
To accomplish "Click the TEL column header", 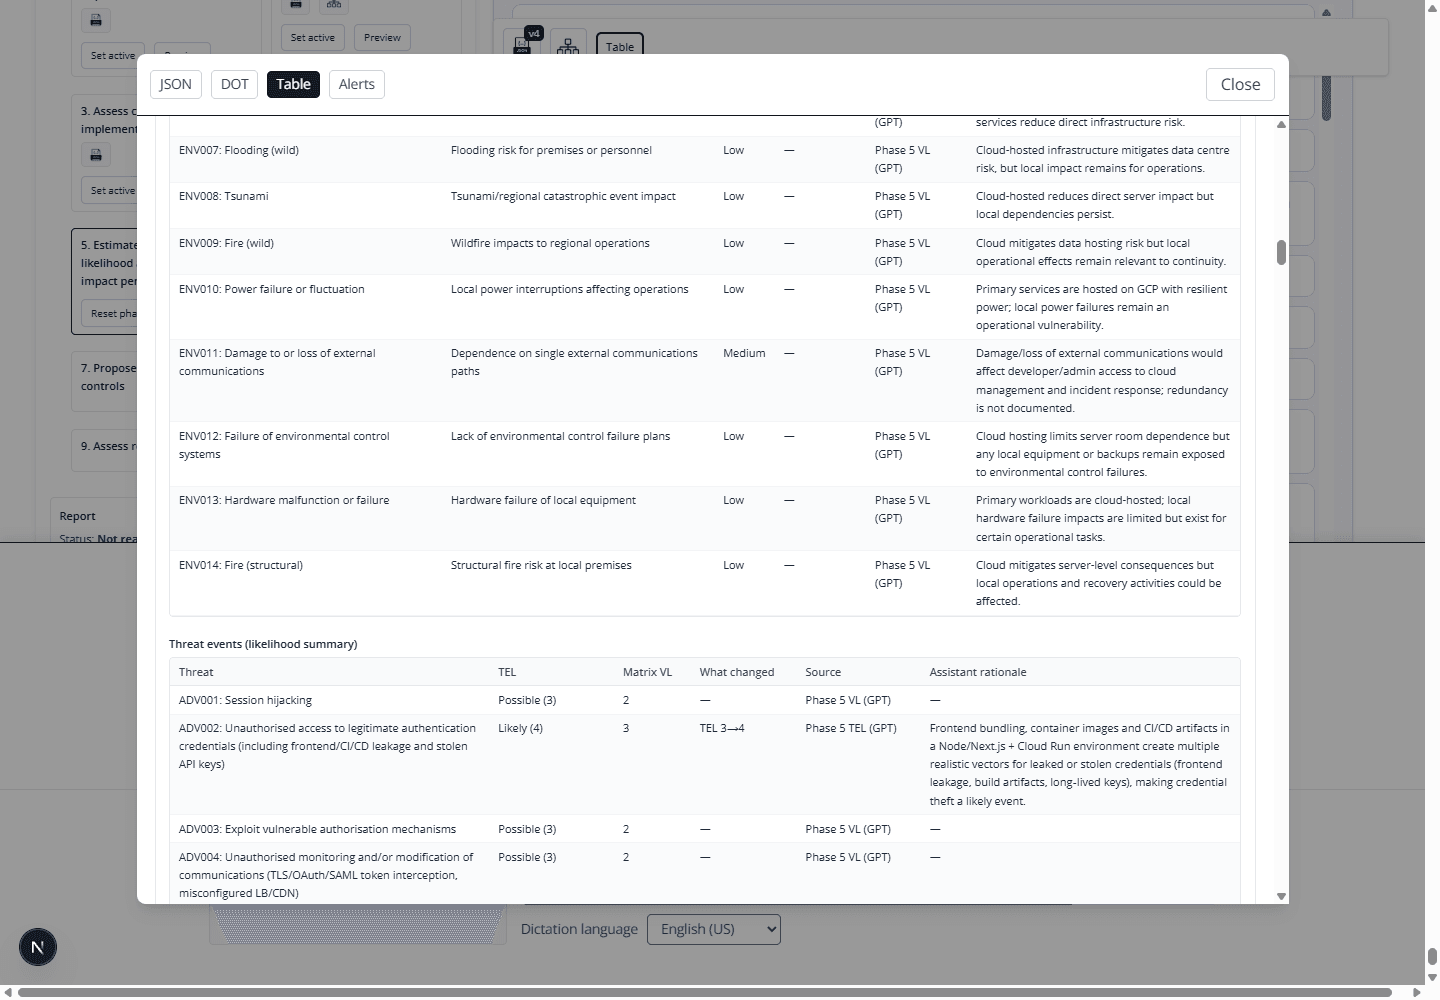I will 507,672.
